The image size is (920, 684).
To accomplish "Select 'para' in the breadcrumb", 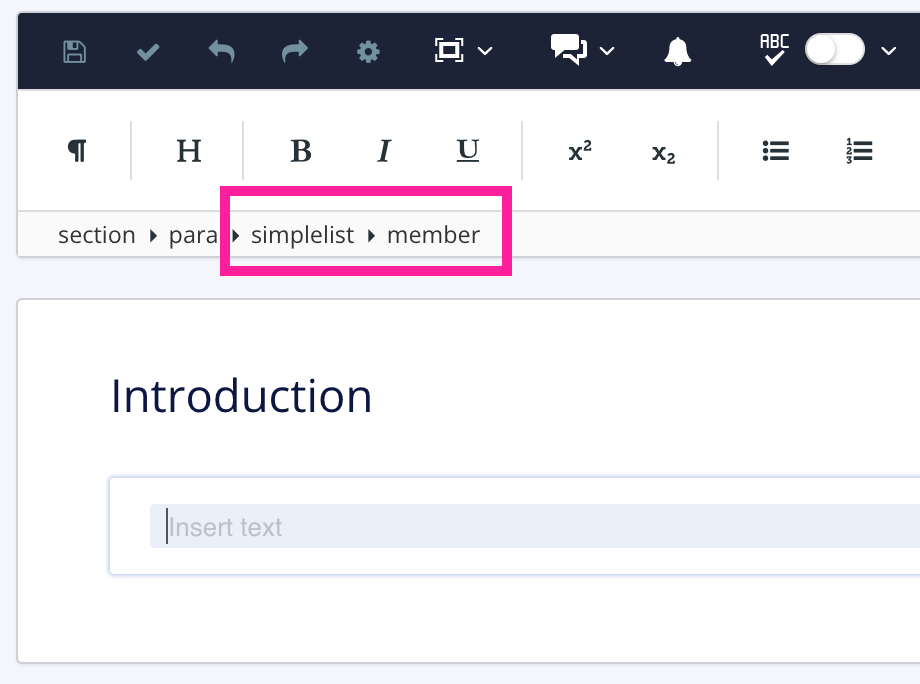I will (x=193, y=235).
